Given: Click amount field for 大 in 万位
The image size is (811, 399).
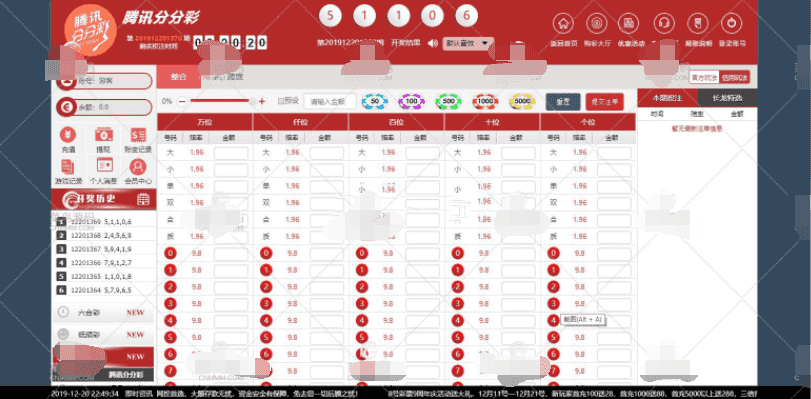Looking at the screenshot, I should [231, 153].
